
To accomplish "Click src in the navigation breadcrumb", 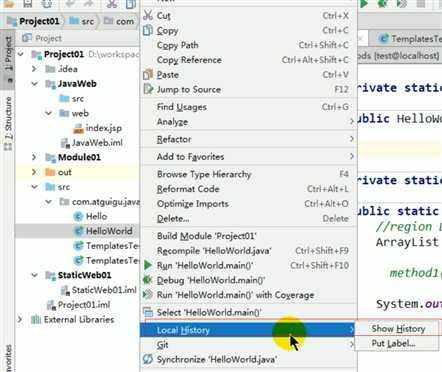I will coord(82,21).
